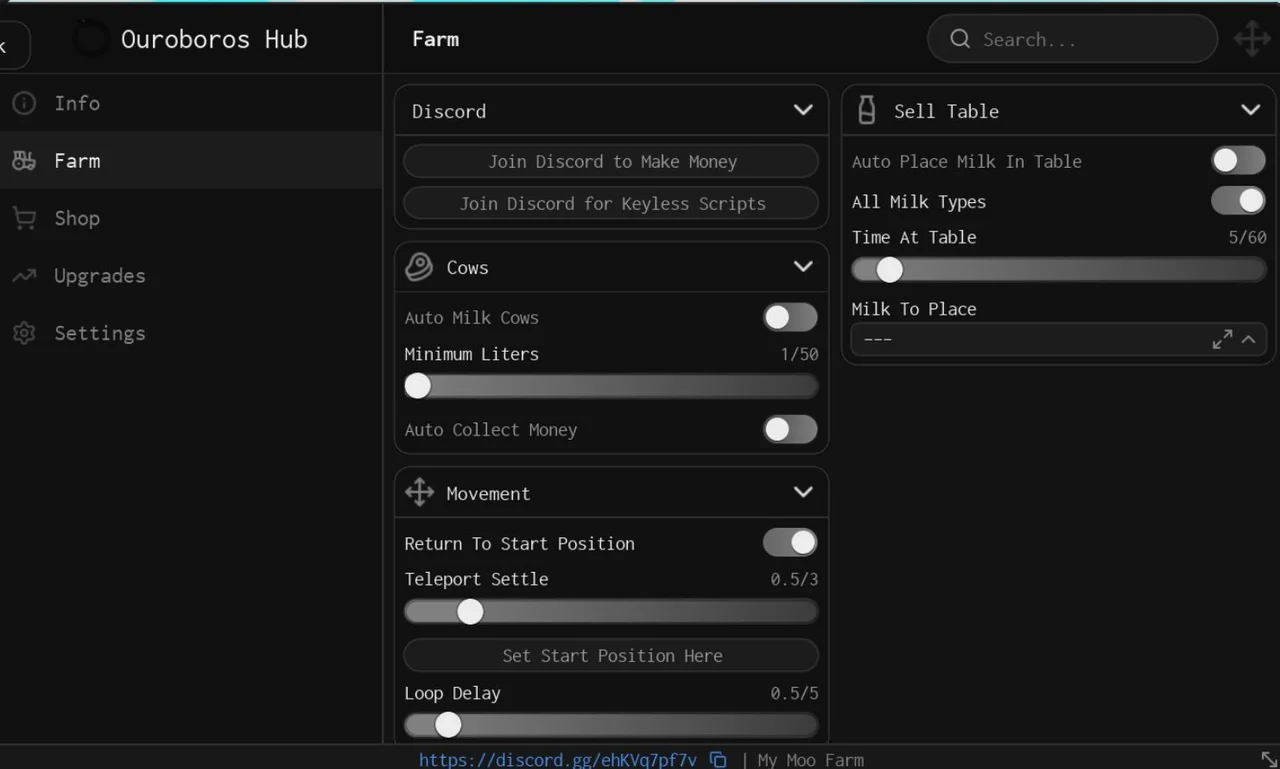
Task: Click the 5/60 Time At Table value
Action: pyautogui.click(x=1247, y=238)
